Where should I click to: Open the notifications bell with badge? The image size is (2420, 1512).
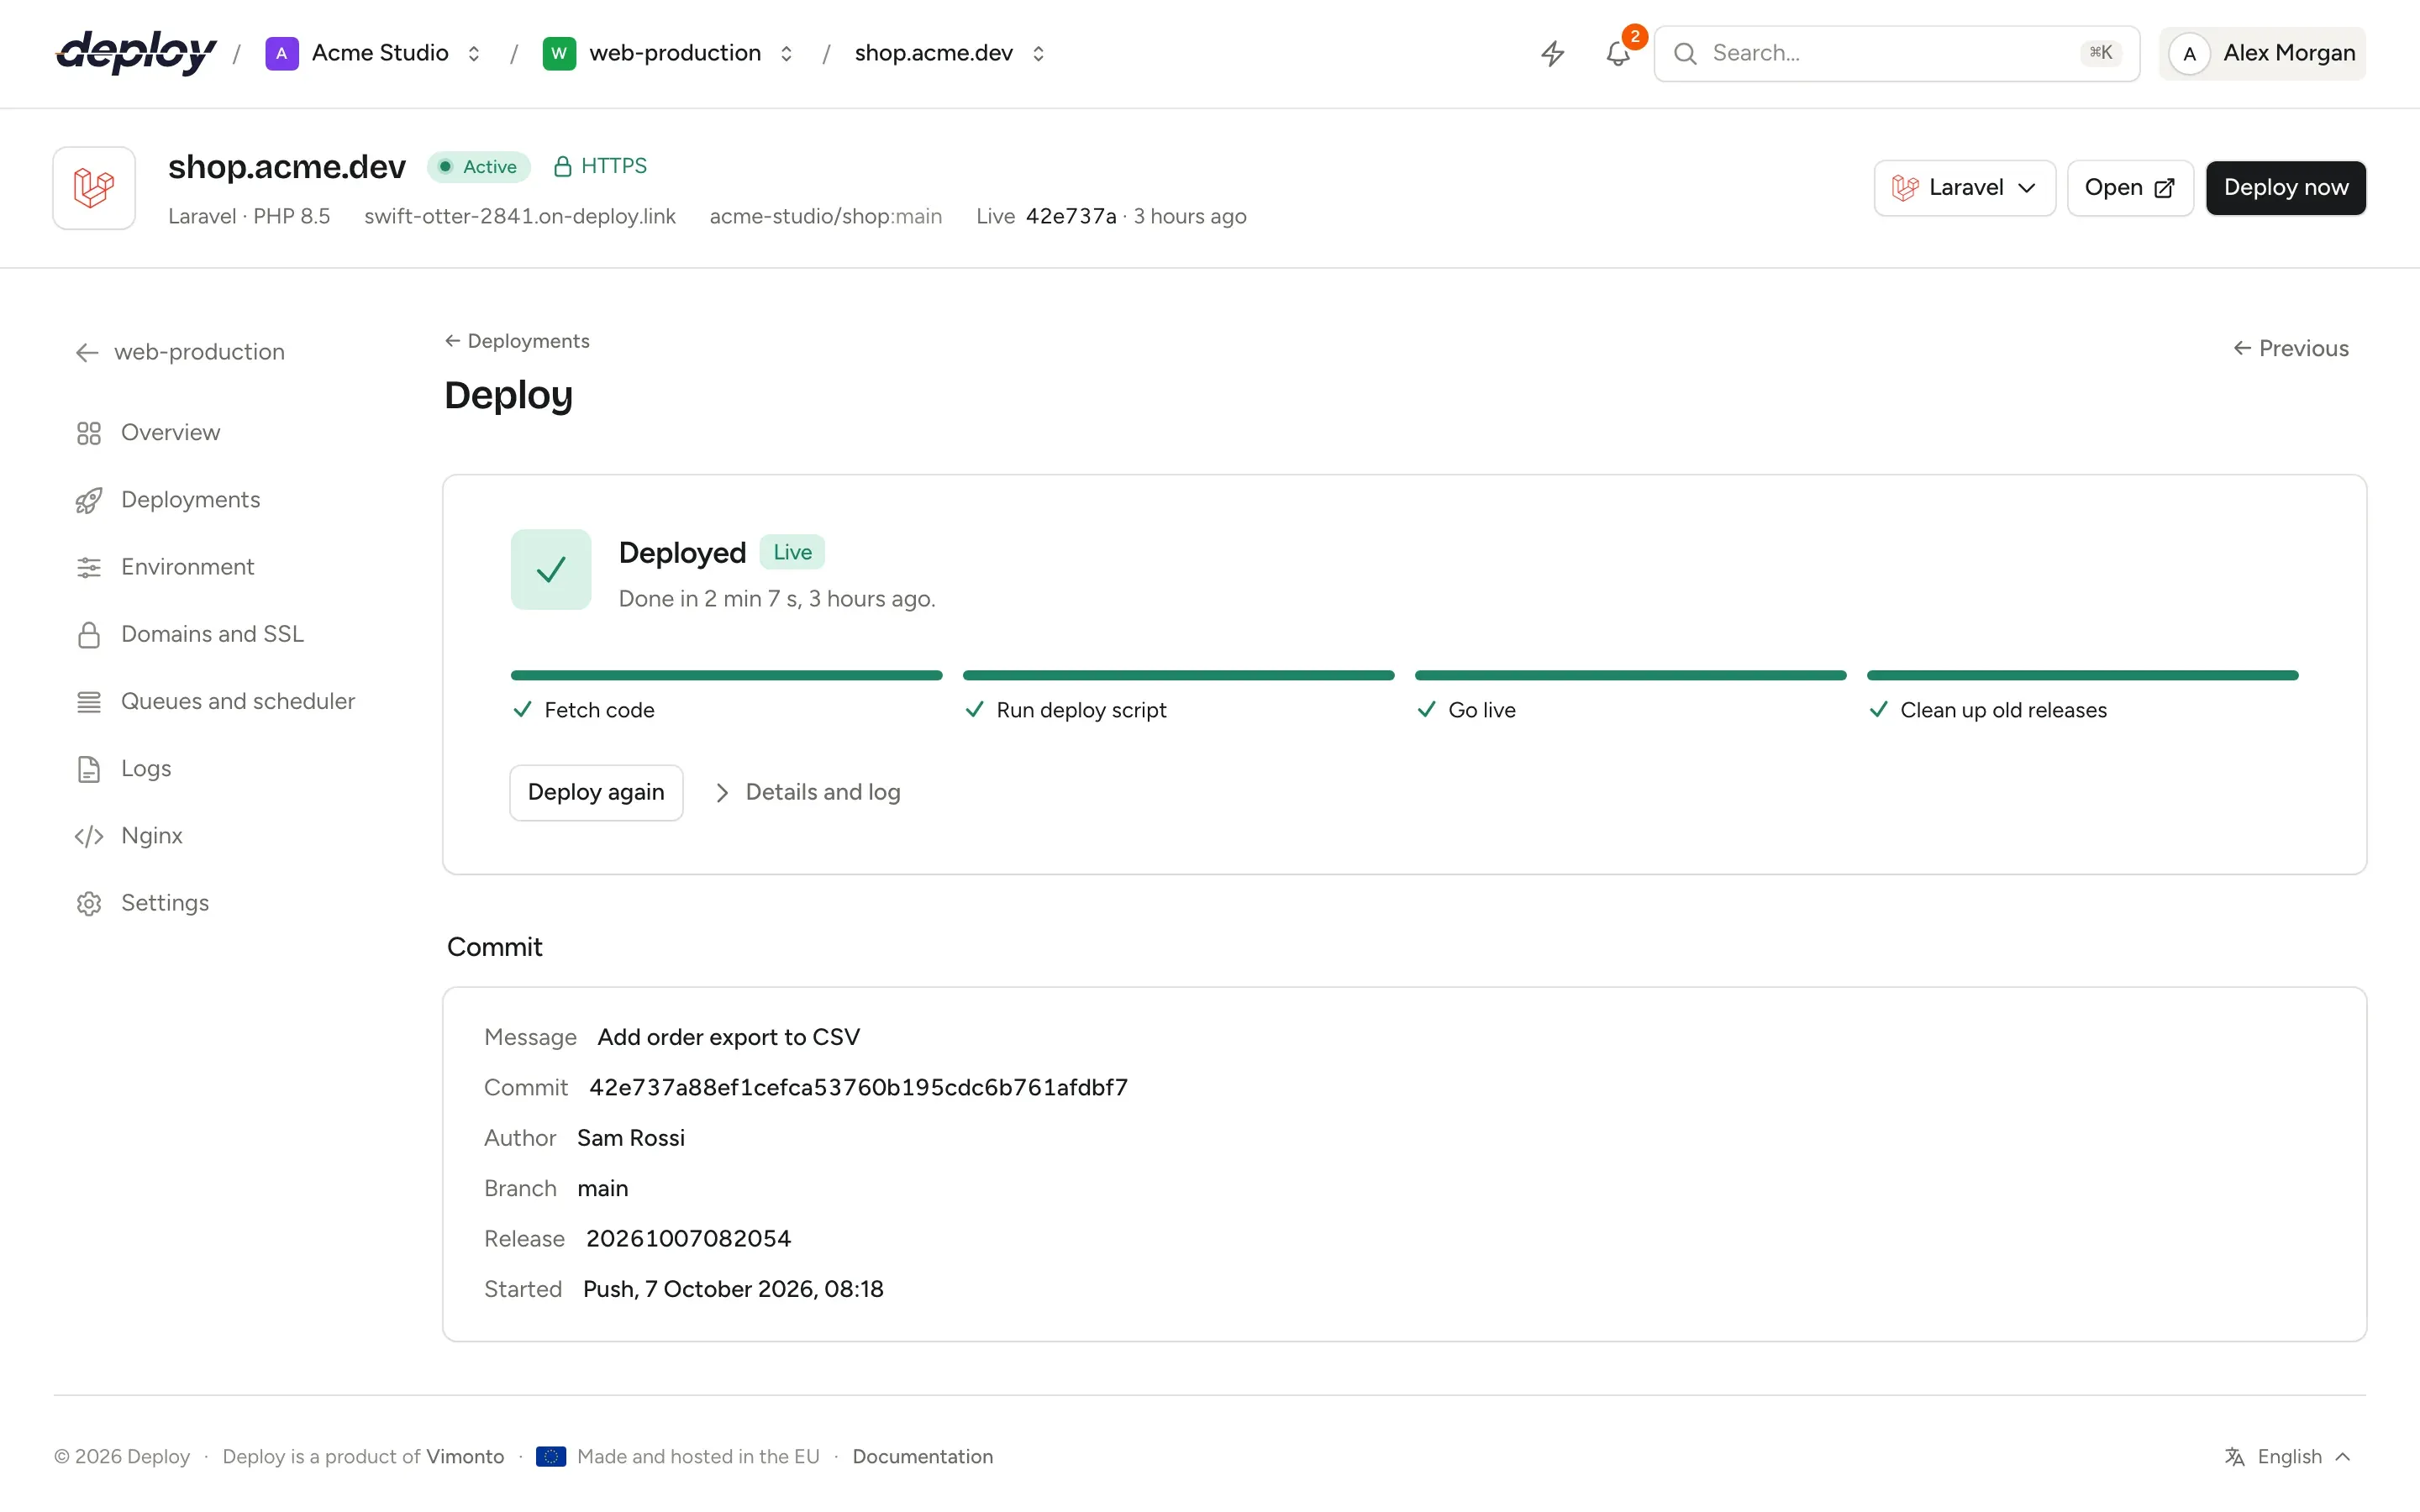point(1618,53)
